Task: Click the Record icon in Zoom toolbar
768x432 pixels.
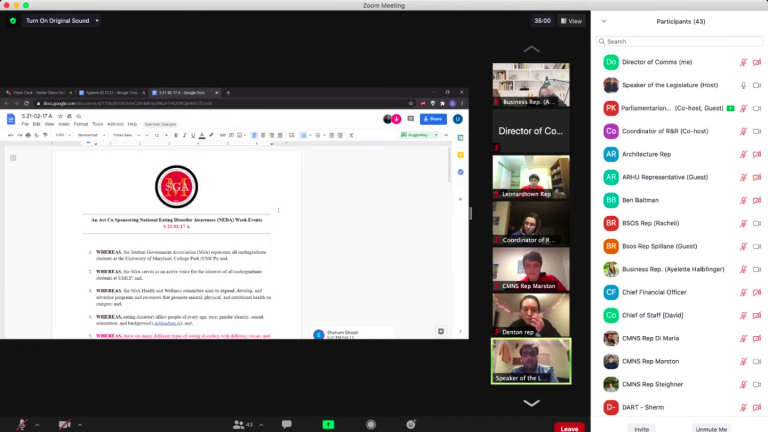Action: [x=371, y=424]
